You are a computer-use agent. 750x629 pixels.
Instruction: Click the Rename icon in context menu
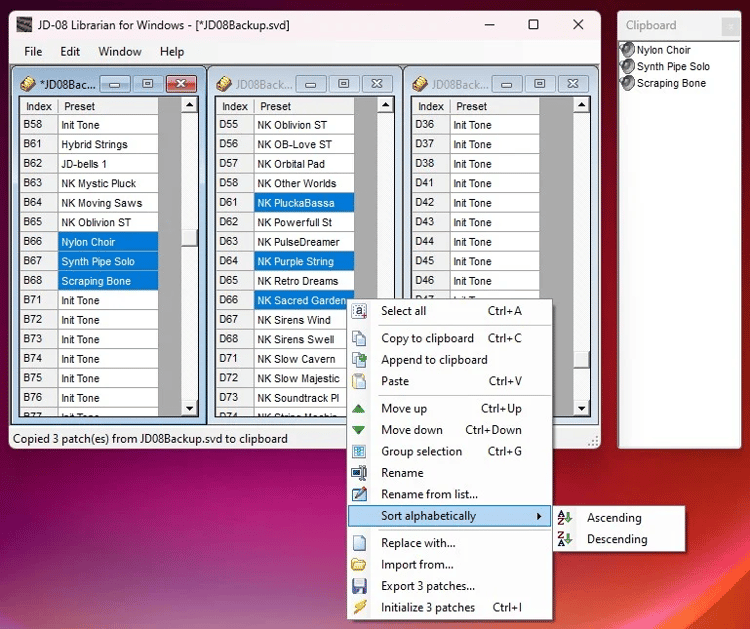coord(359,473)
